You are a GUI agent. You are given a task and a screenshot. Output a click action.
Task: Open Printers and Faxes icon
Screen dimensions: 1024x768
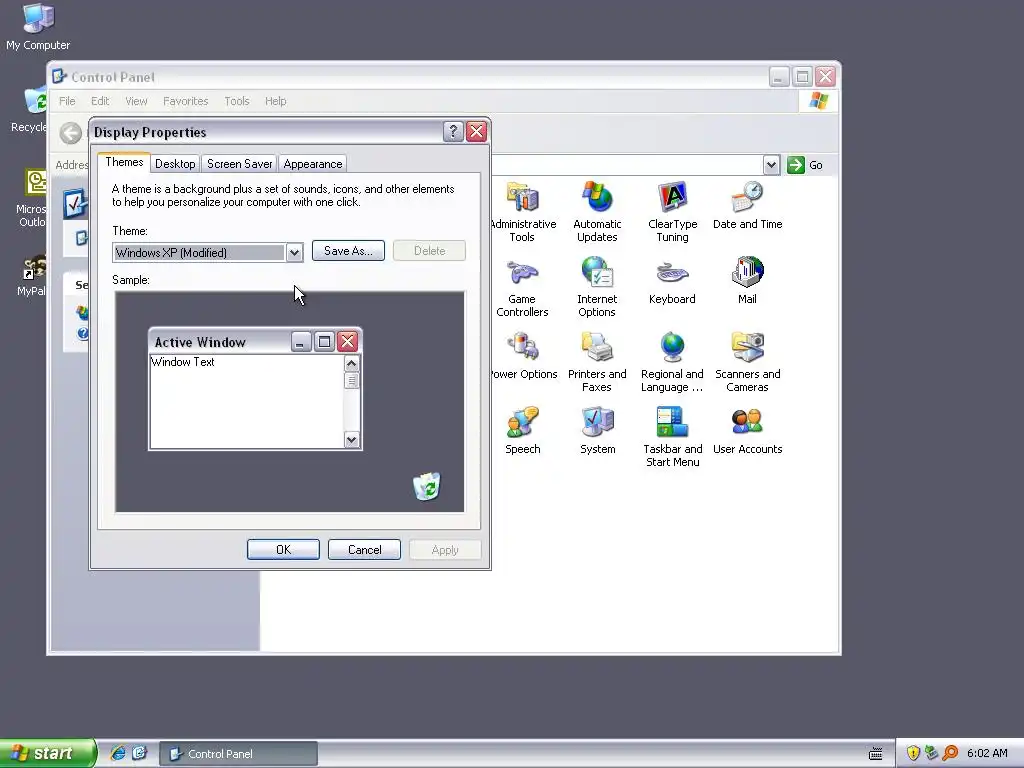(x=597, y=362)
